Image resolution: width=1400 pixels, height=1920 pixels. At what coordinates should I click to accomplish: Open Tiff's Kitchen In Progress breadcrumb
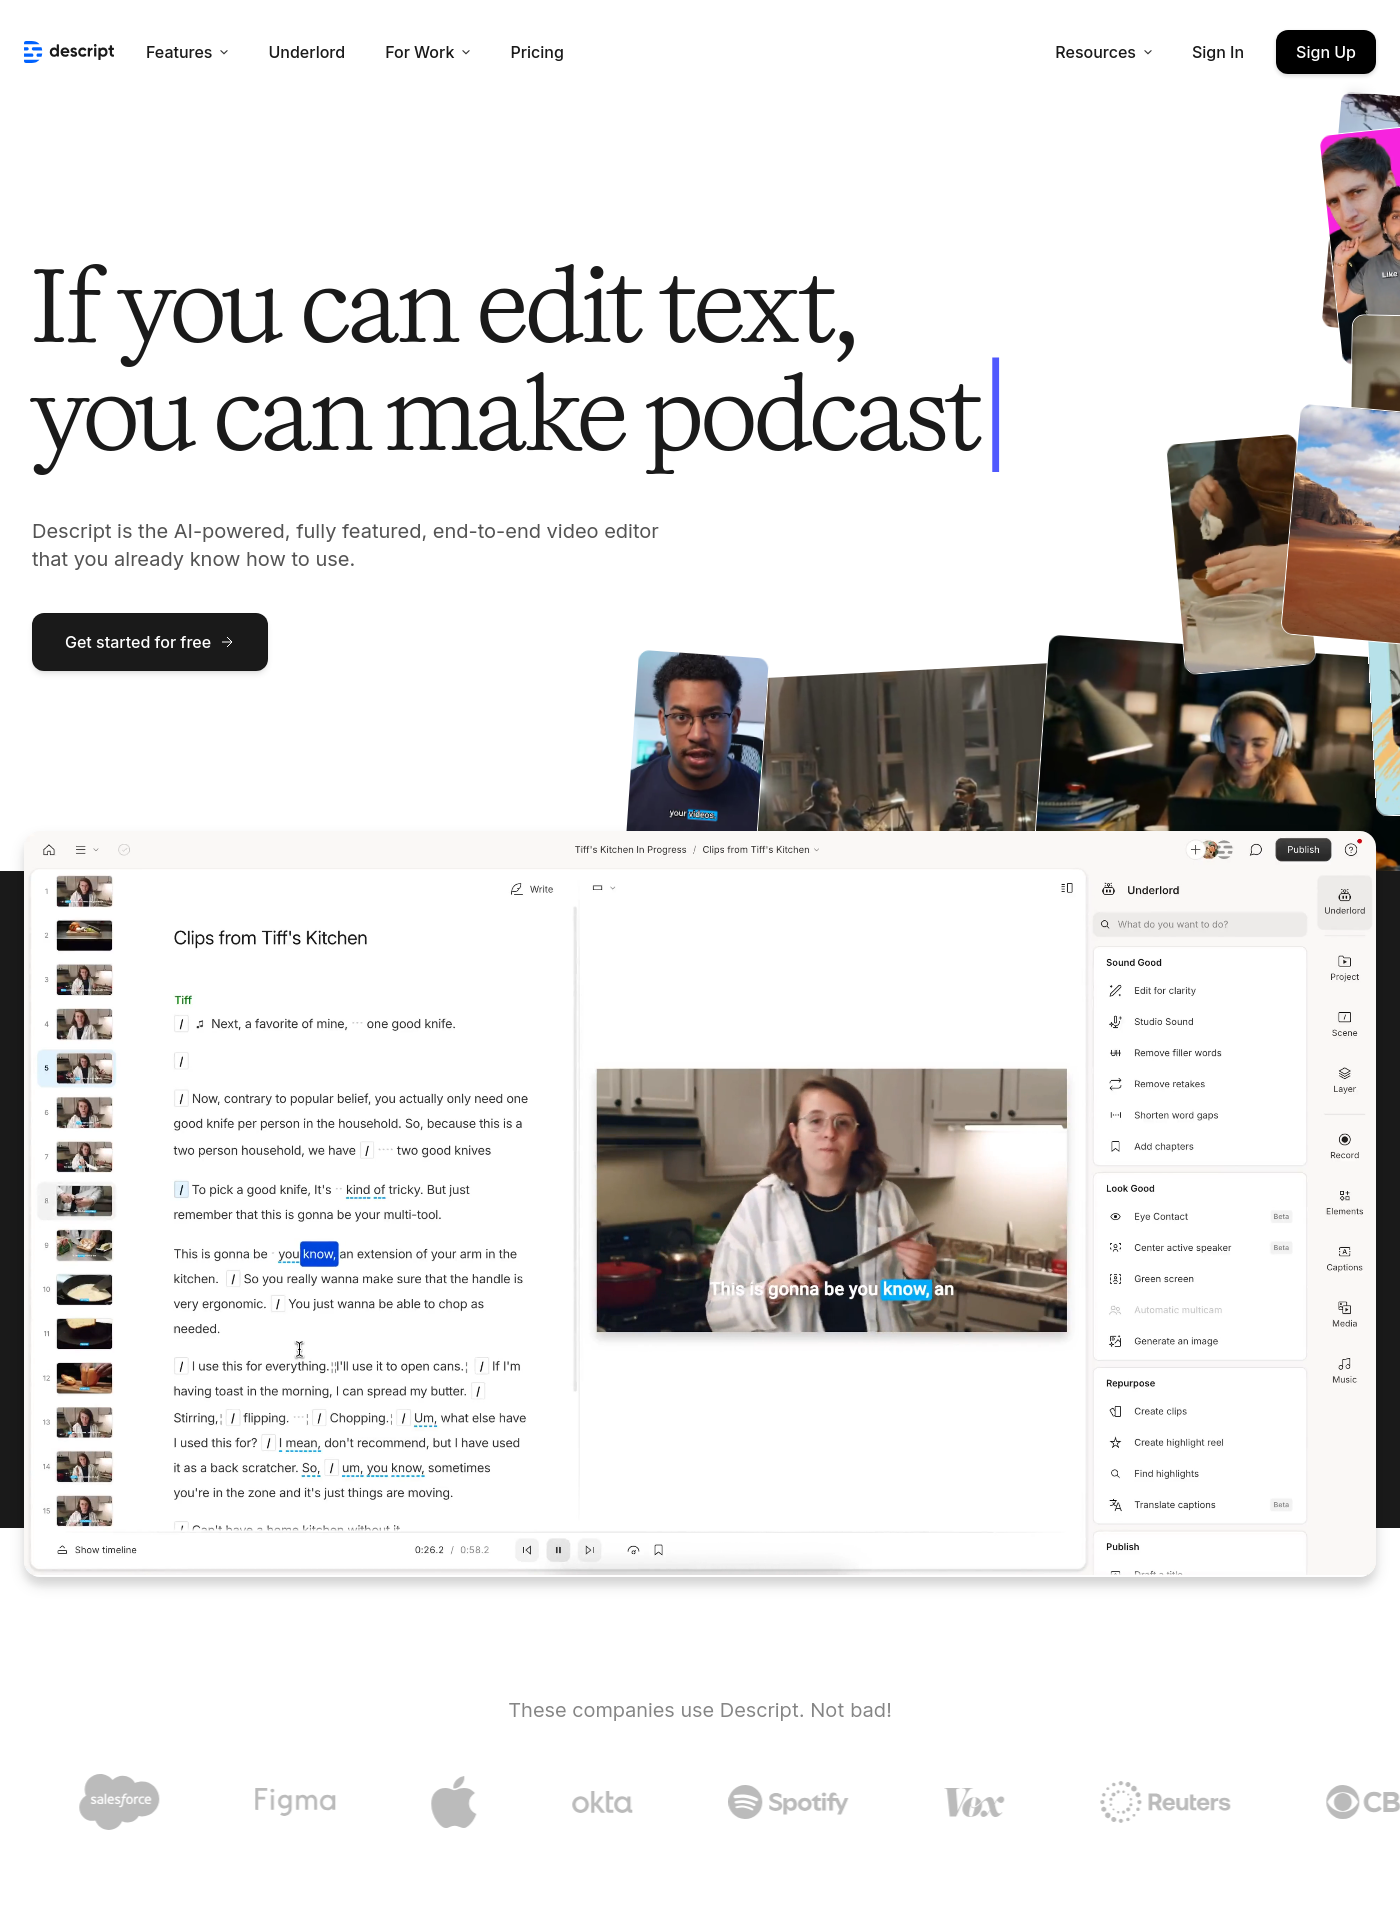tap(630, 850)
